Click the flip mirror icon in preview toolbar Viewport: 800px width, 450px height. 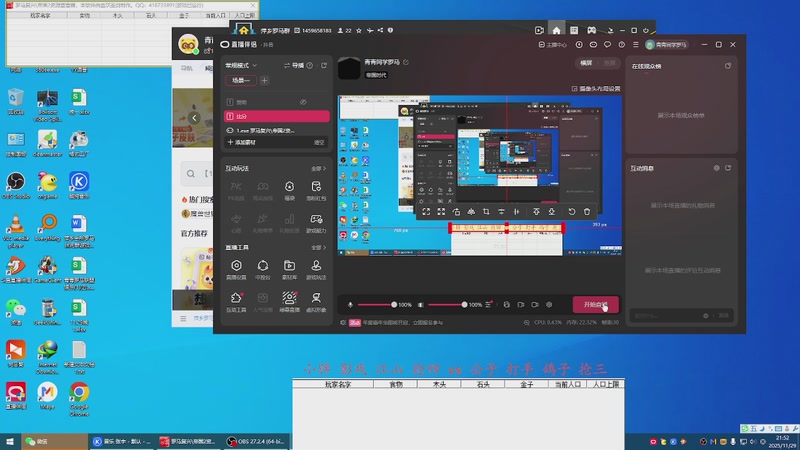(x=471, y=212)
